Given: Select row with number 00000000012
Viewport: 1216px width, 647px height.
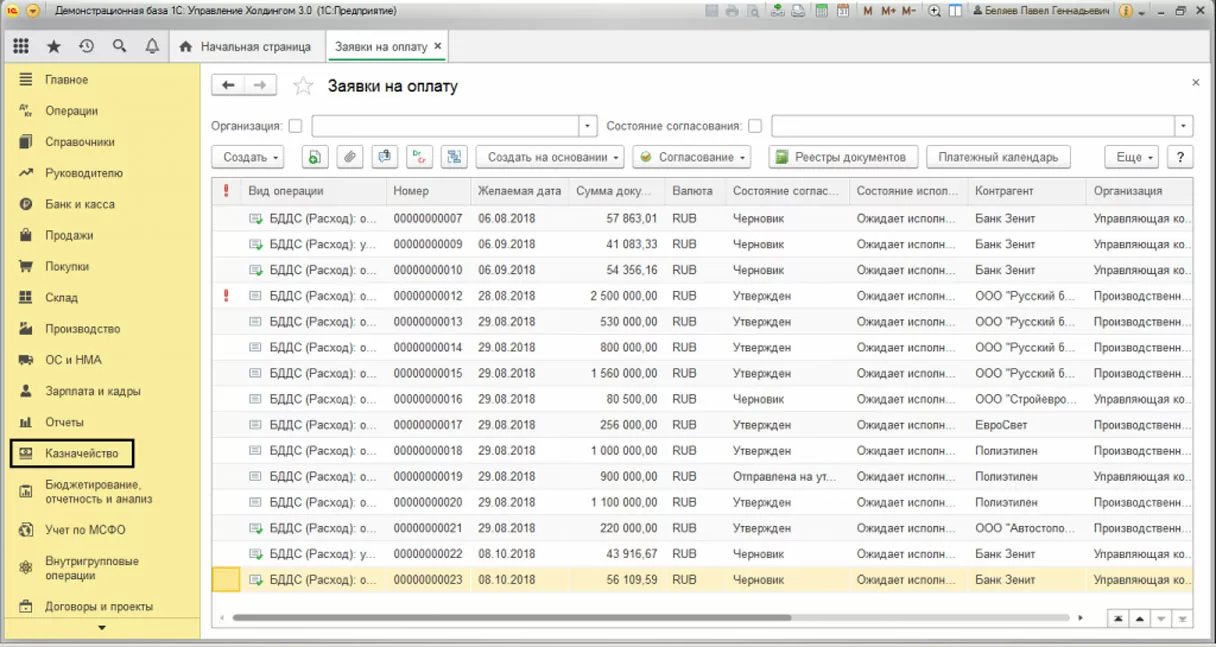Looking at the screenshot, I should coord(428,296).
